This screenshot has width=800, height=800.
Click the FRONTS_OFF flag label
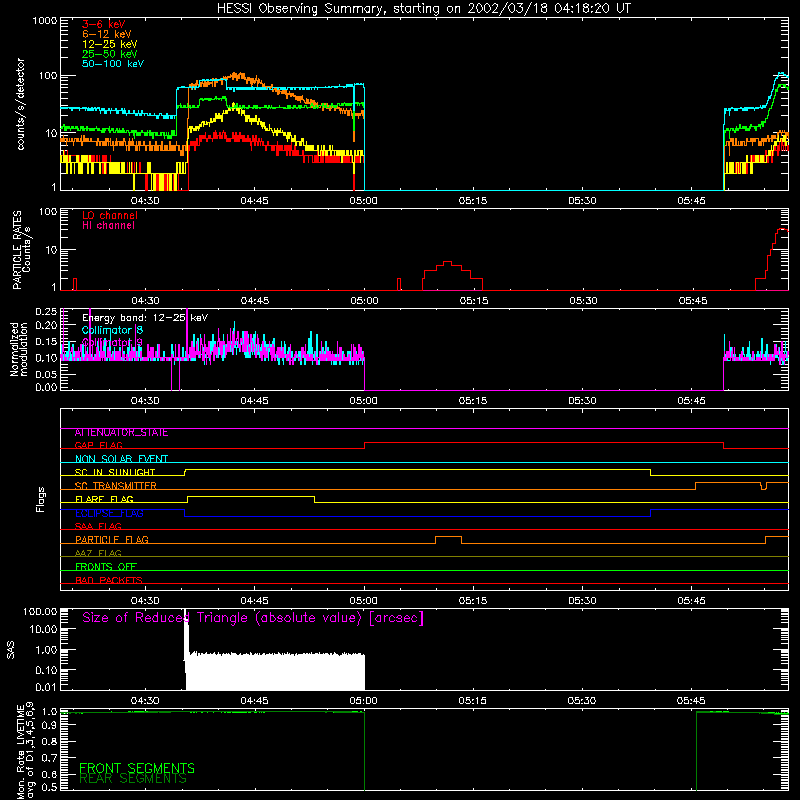(x=106, y=567)
